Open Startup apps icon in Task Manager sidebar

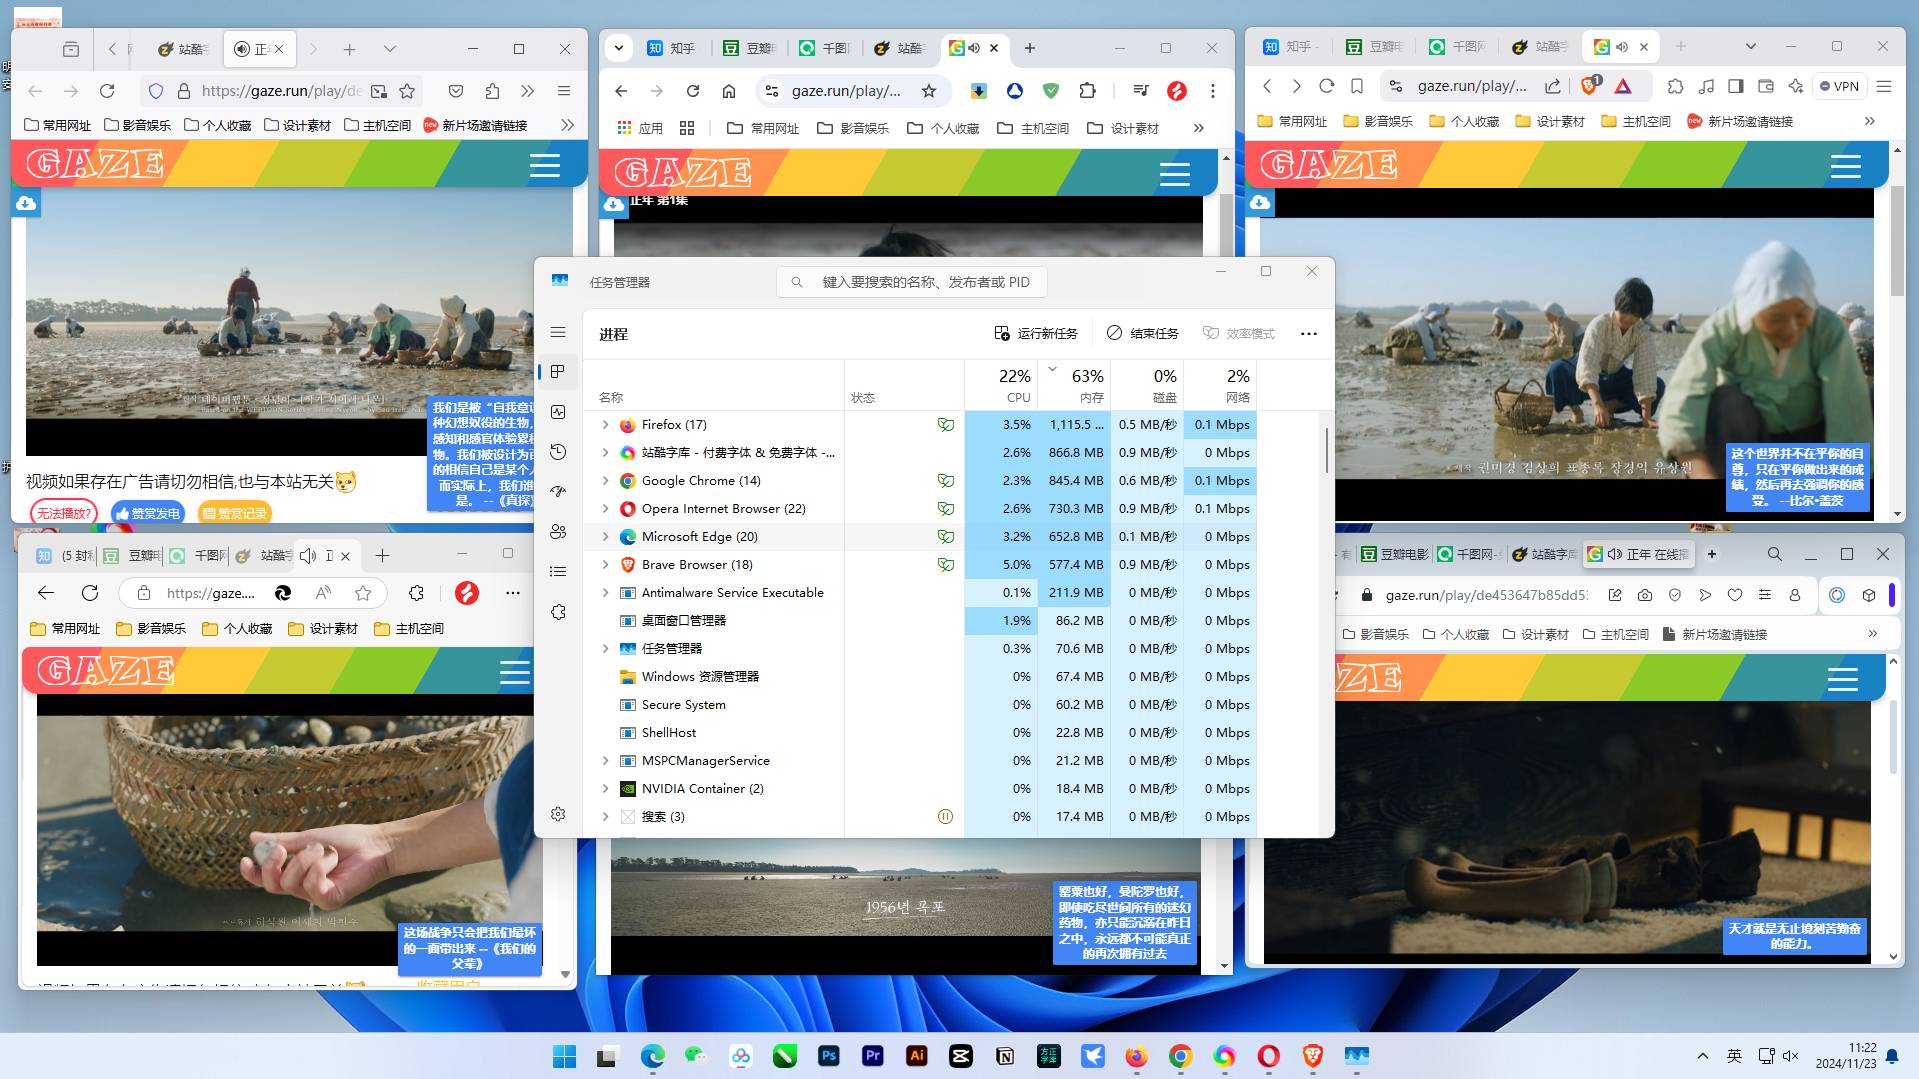click(x=558, y=492)
